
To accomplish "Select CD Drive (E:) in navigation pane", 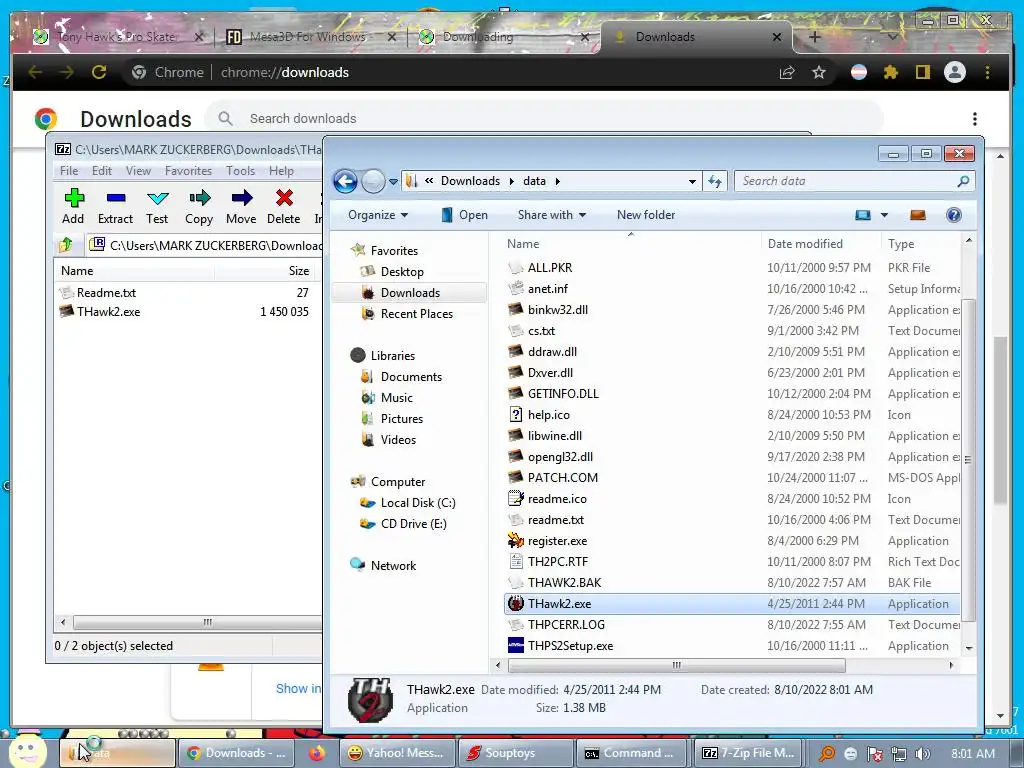I will click(x=413, y=524).
